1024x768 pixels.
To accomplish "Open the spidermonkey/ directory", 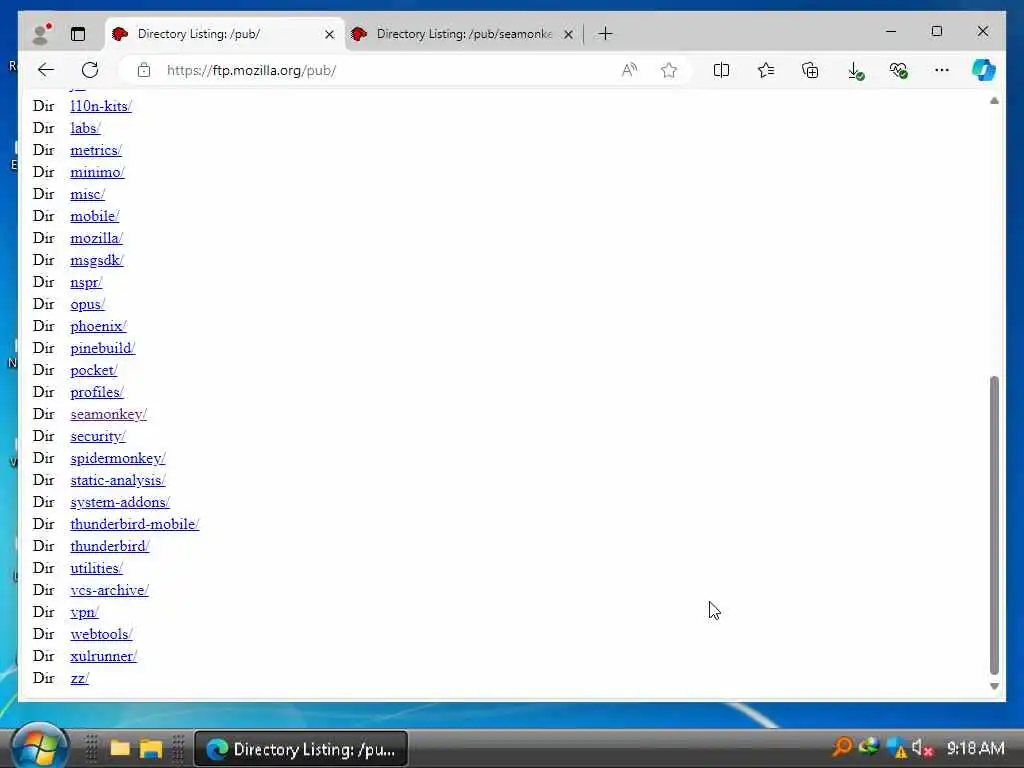I will click(118, 458).
